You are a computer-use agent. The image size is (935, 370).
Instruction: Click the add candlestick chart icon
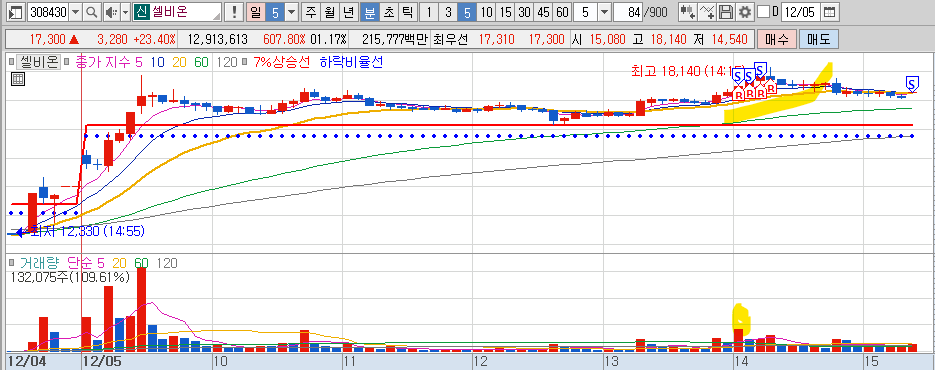coord(687,12)
